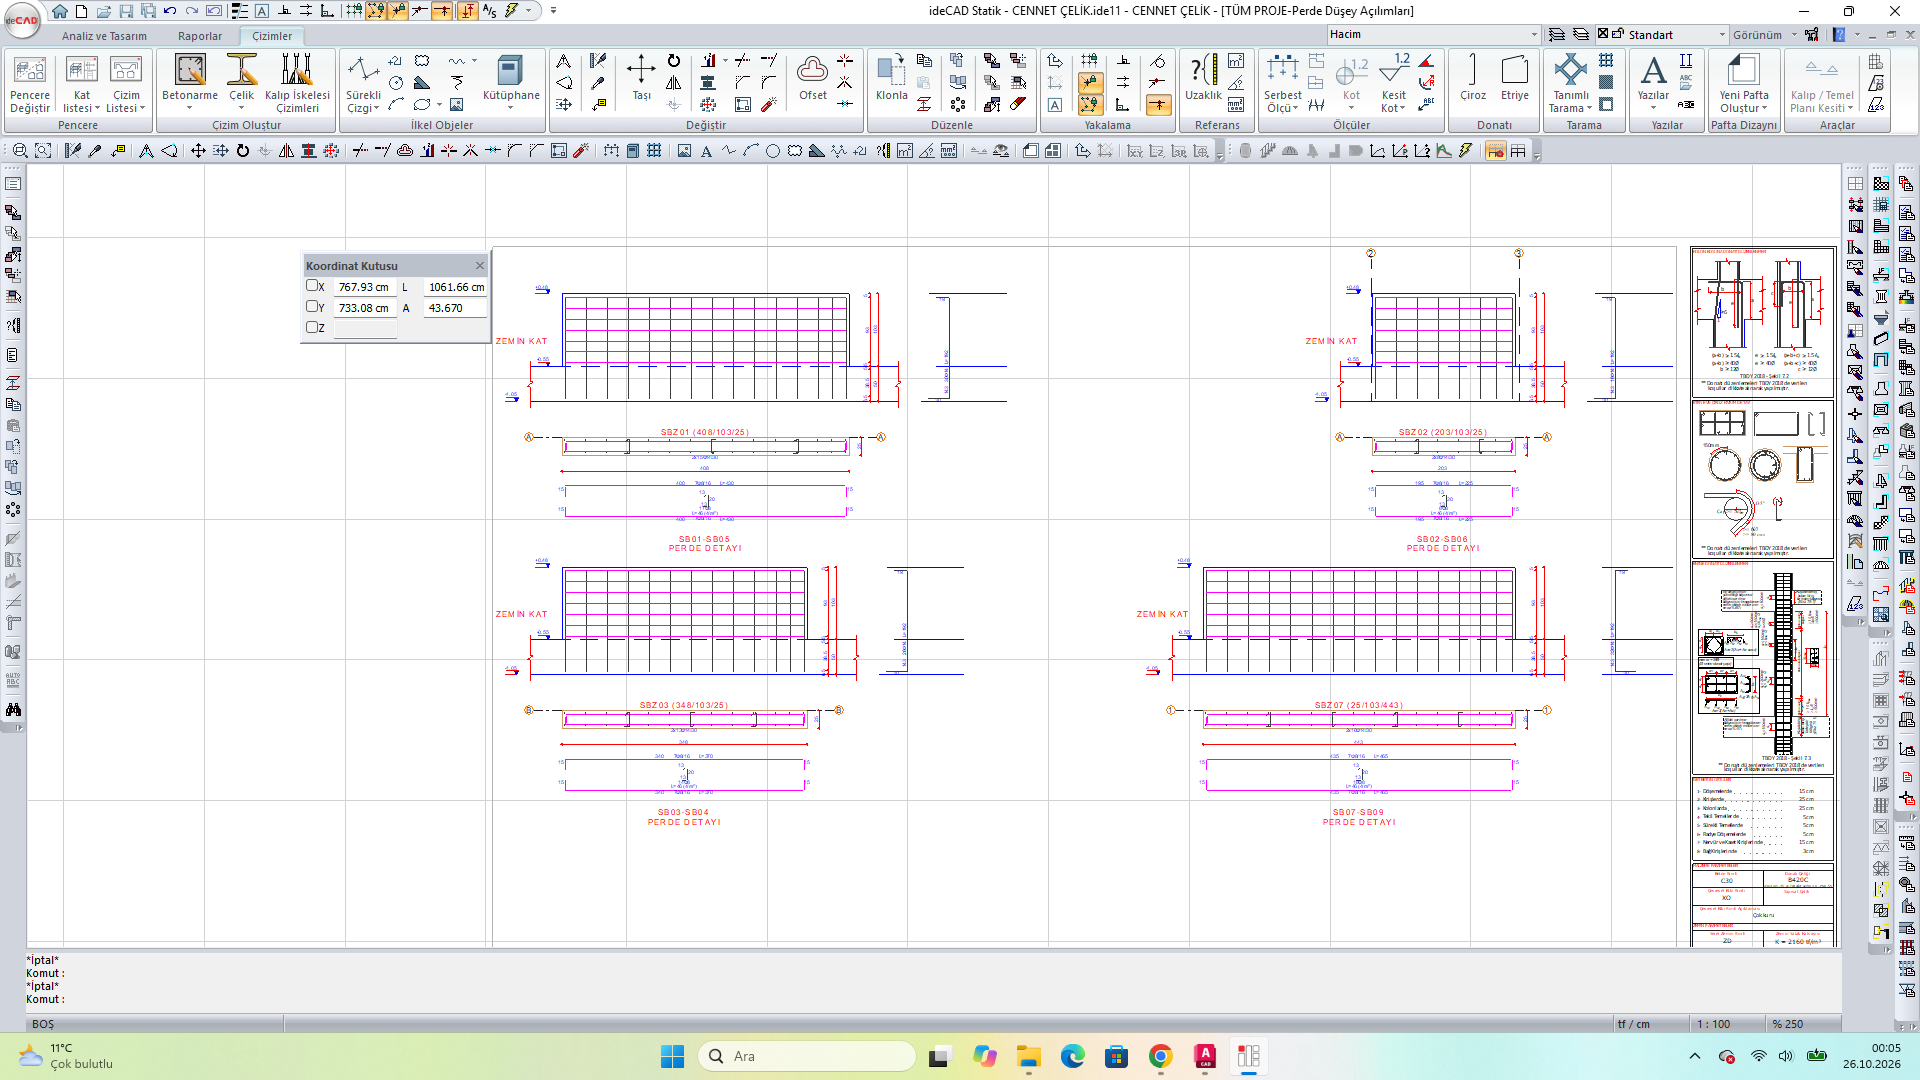Open the Kütüphane library
Viewport: 1920px width, 1080px height.
(511, 80)
